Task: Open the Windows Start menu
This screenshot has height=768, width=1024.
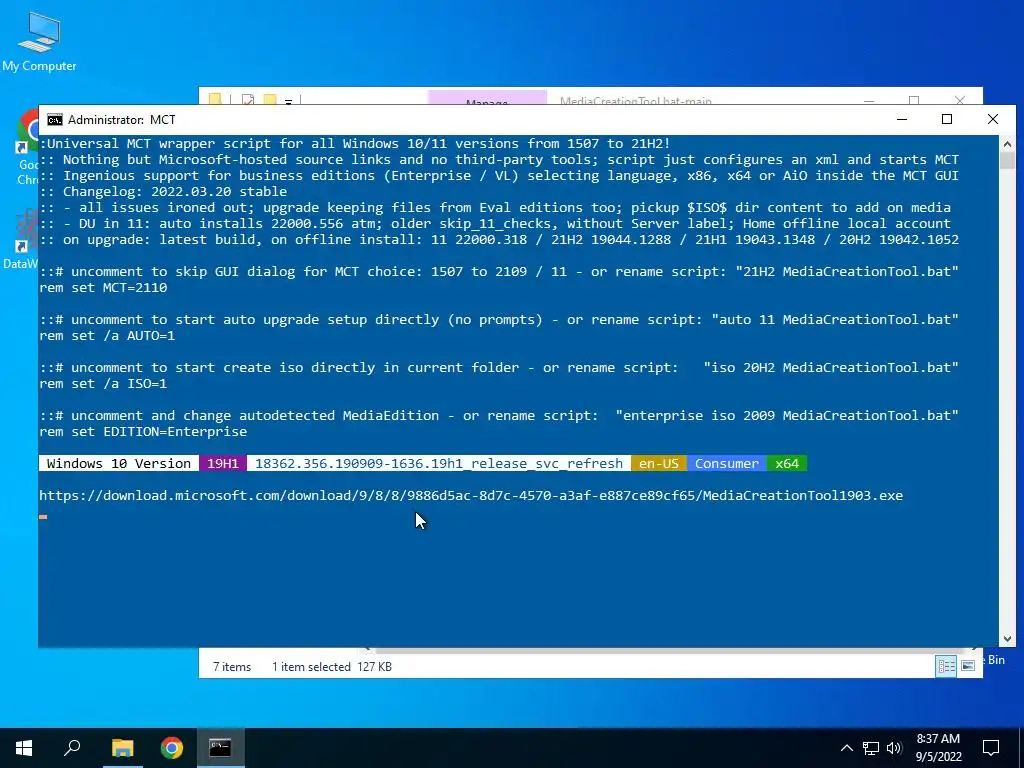Action: (24, 748)
